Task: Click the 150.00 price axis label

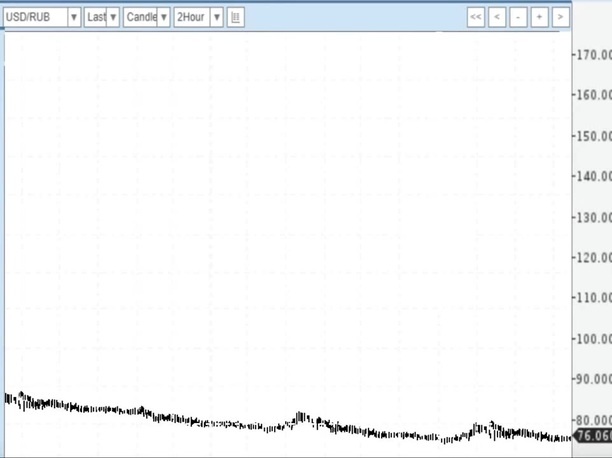Action: (x=594, y=136)
